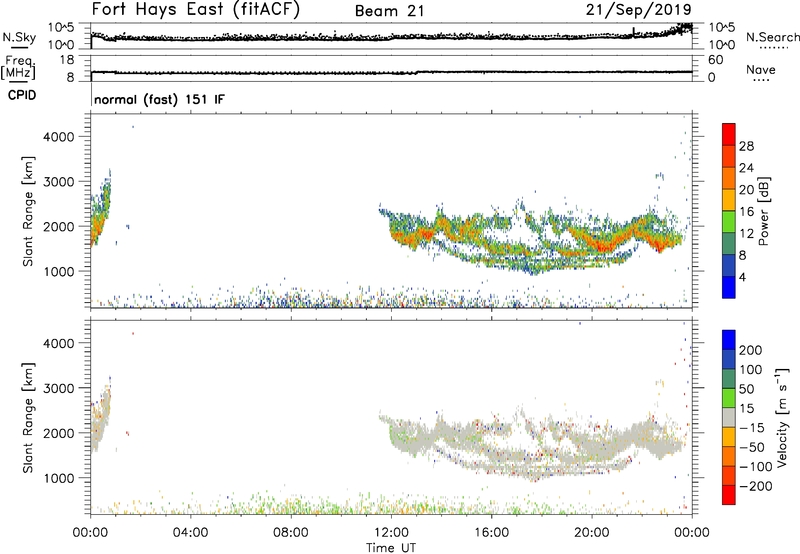Click "Slant Range [km]" label of the velocity panel
Viewport: 800px width, 554px height.
28,418
